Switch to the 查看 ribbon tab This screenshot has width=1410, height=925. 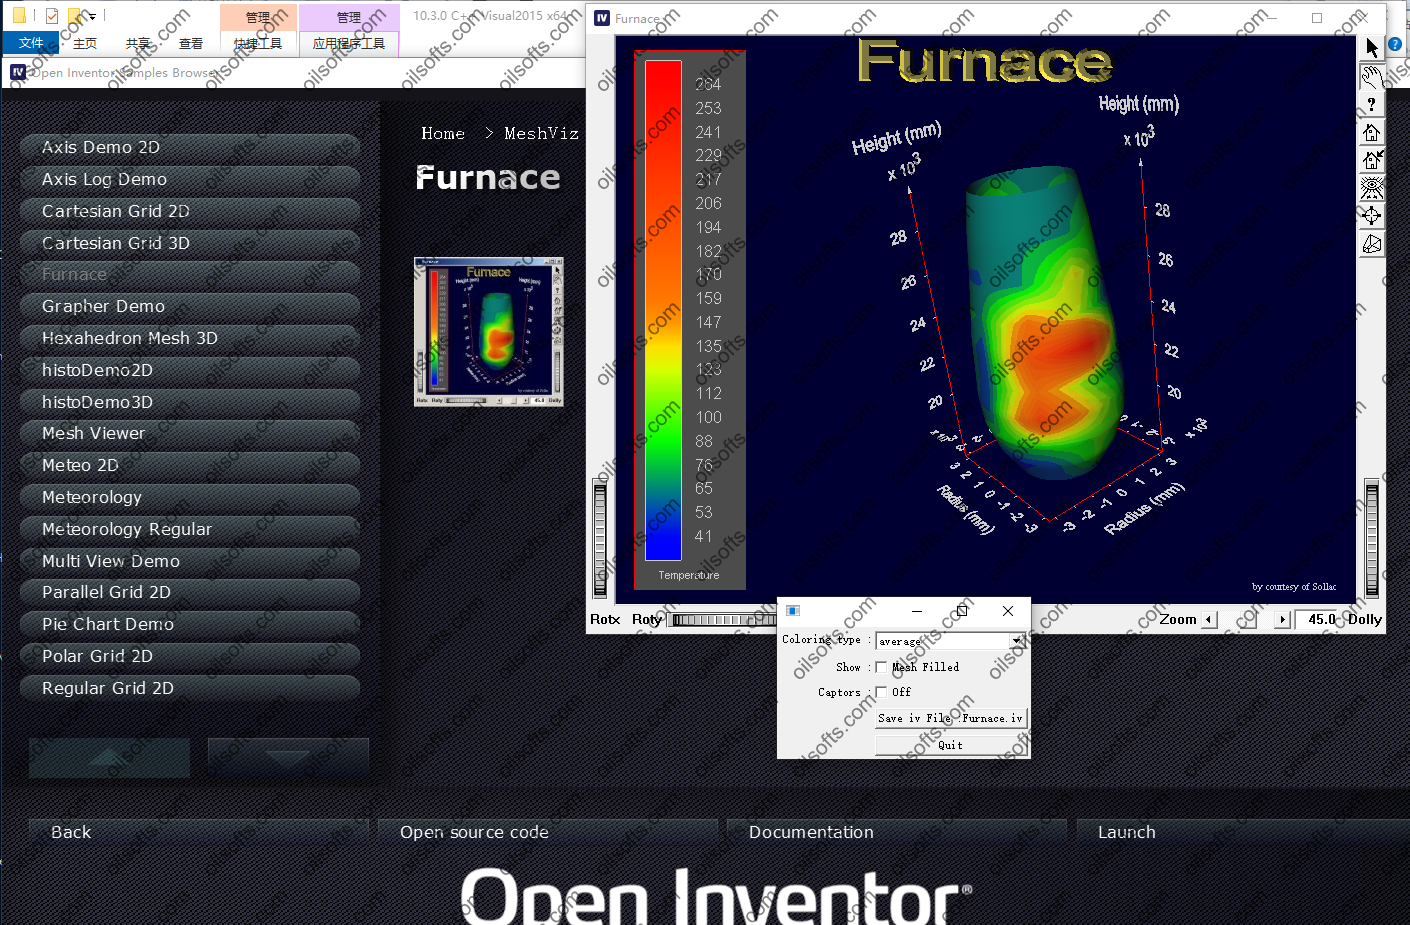(191, 43)
